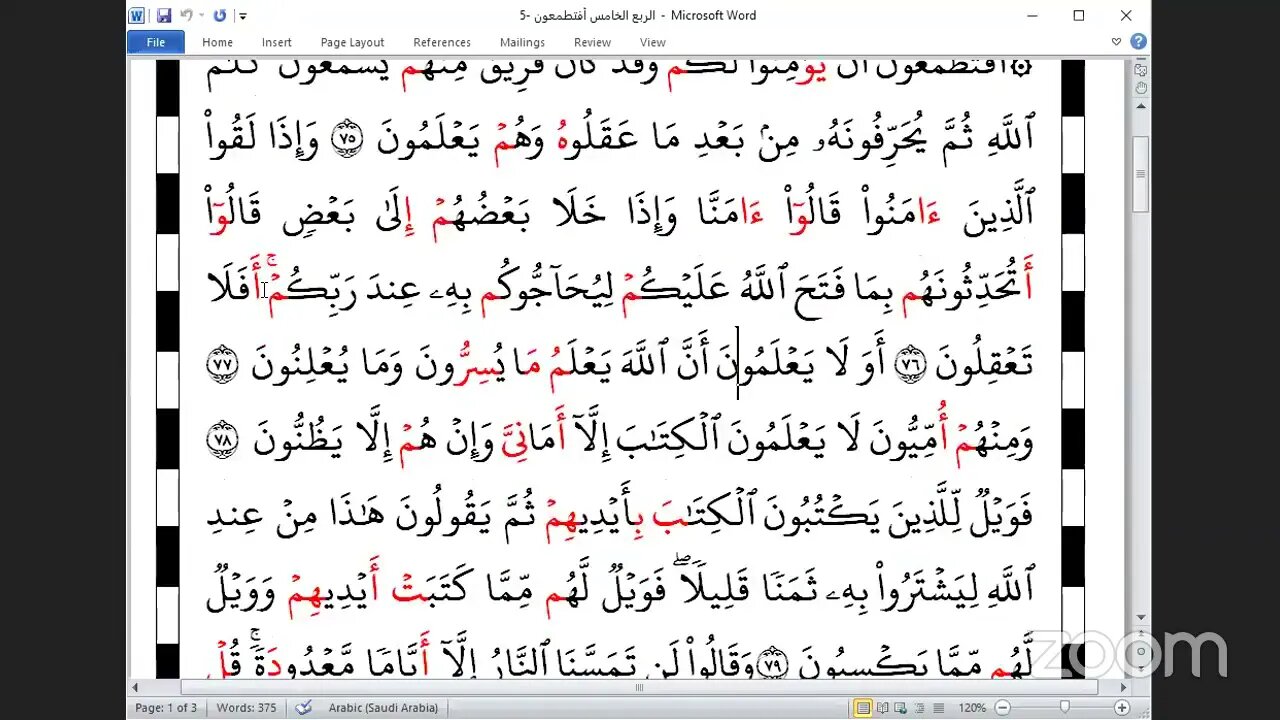Click the vertical scrollbar down arrow

[x=1141, y=618]
